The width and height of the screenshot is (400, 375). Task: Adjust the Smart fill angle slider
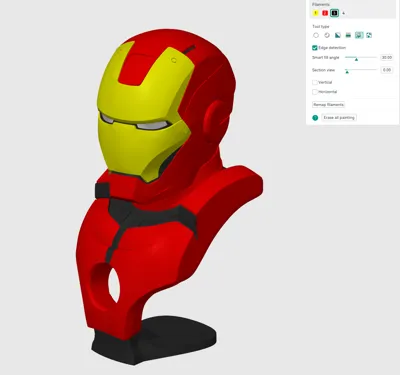[356, 58]
